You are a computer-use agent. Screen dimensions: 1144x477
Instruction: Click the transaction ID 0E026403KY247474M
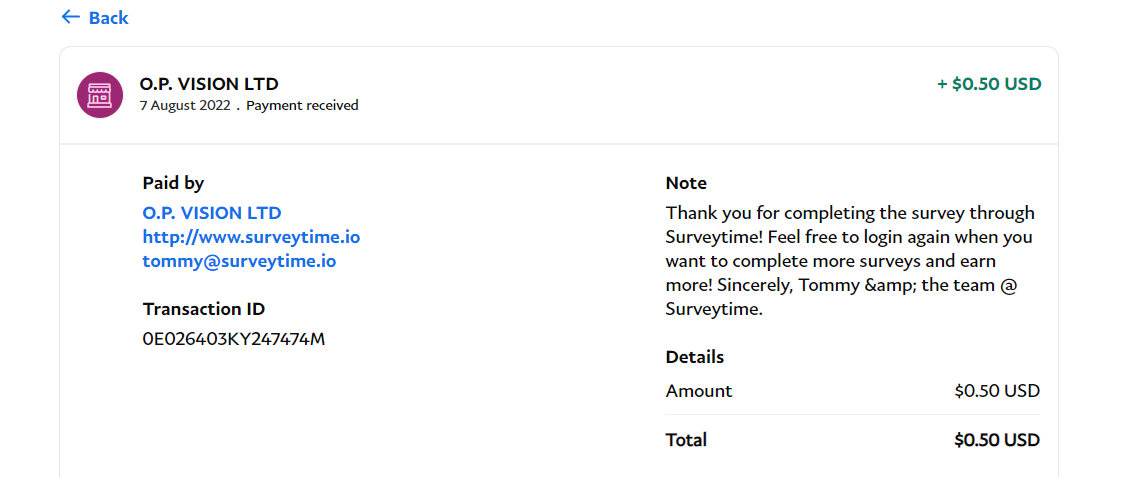pos(233,338)
